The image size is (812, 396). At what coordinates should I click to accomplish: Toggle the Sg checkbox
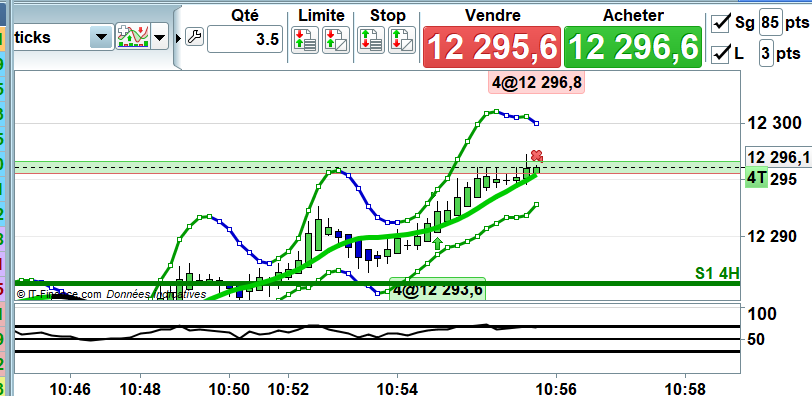coord(720,23)
